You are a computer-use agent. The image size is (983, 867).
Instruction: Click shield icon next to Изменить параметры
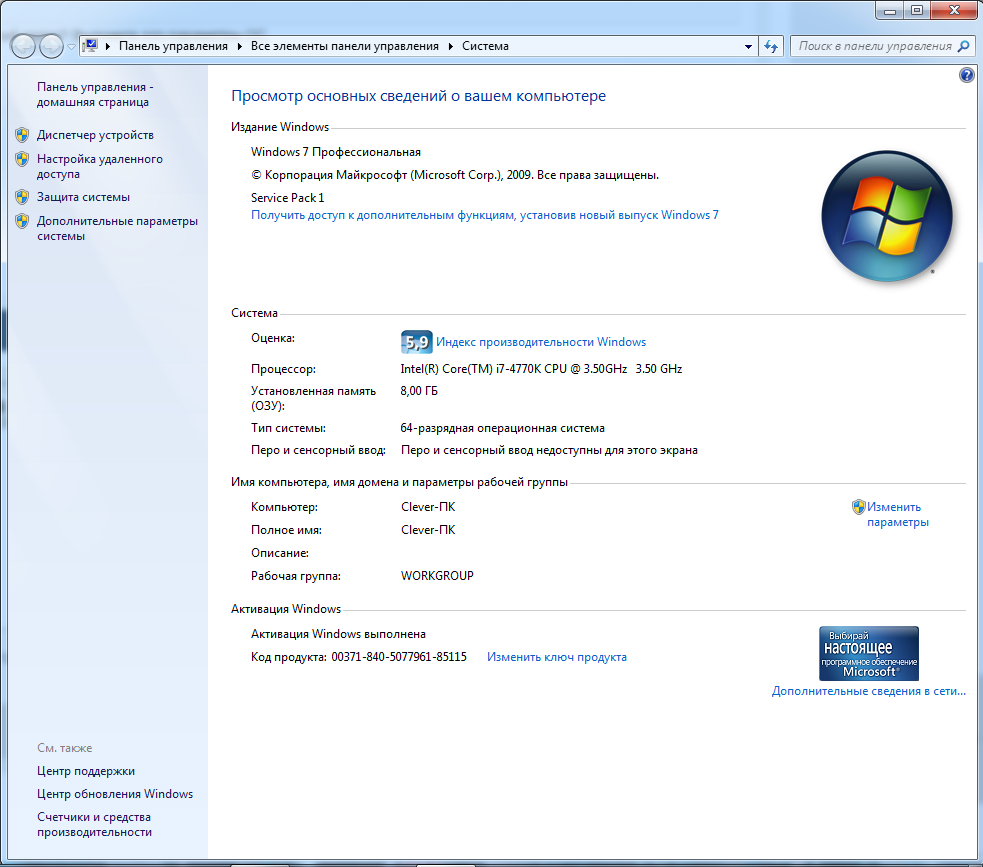tap(858, 507)
